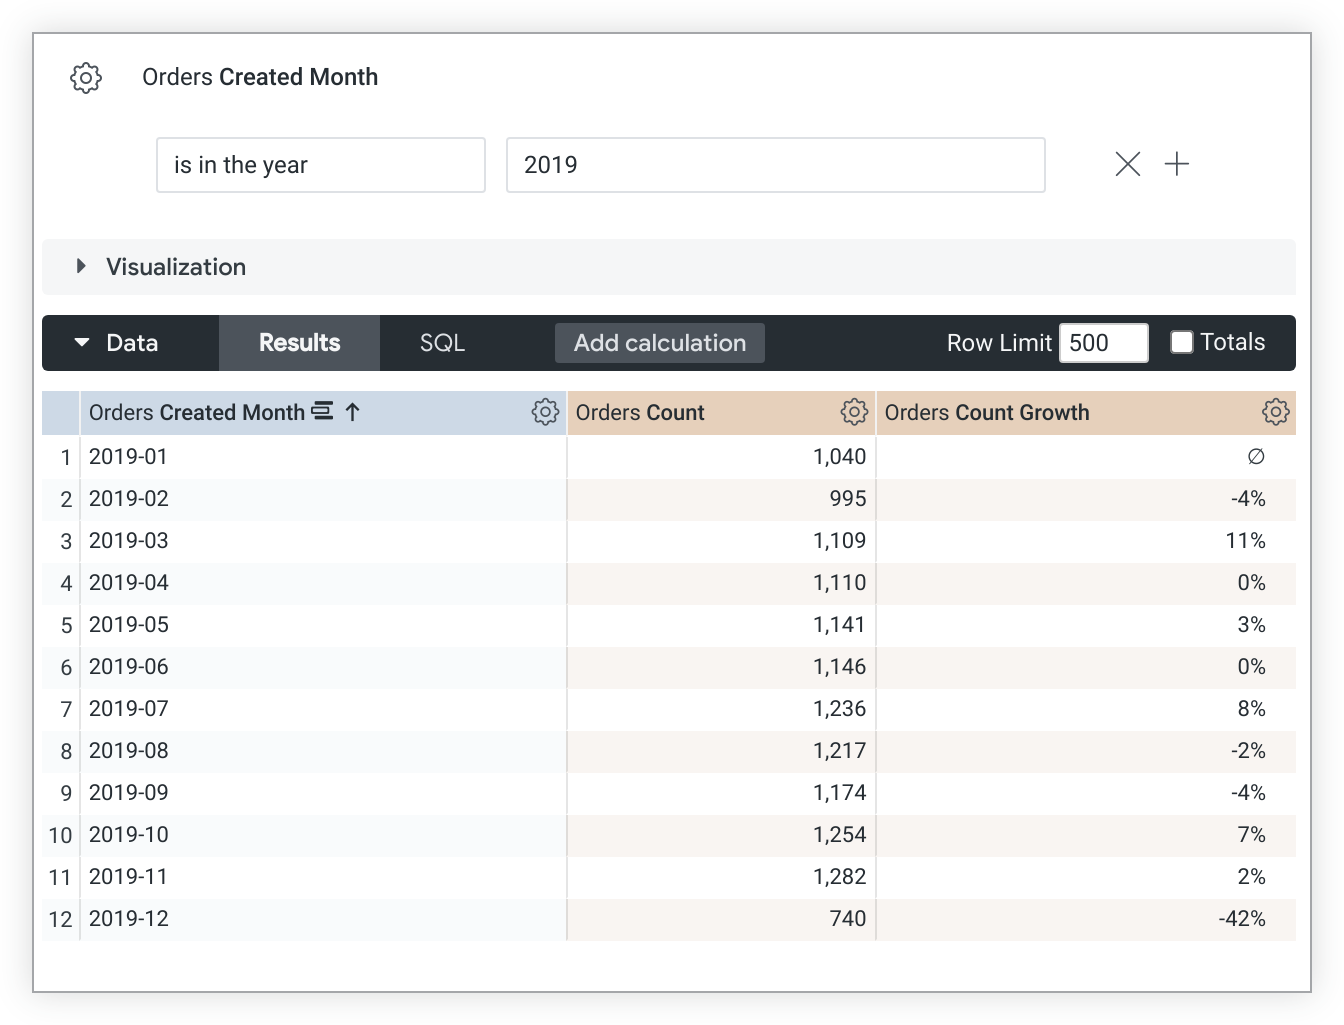Open the filter gear settings icon
This screenshot has width=1344, height=1025.
86,77
